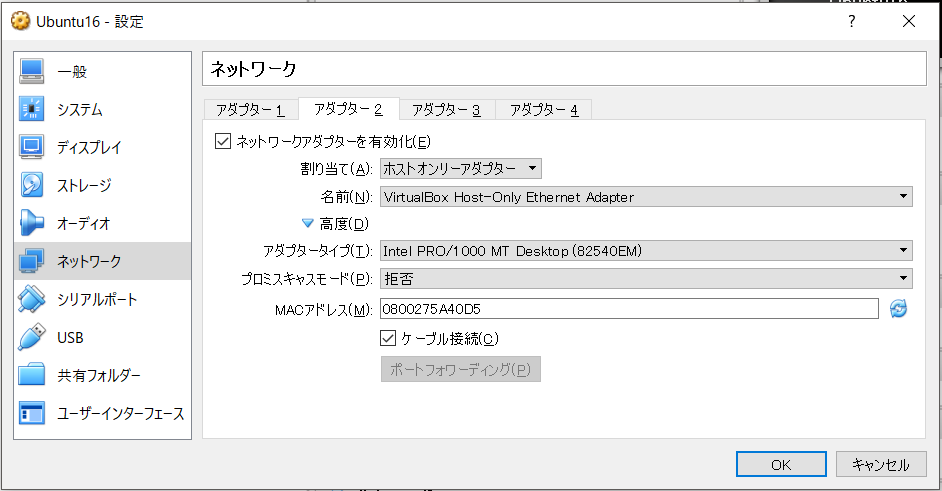Toggle ネットワークアダプターを有効化 checkbox
The width and height of the screenshot is (942, 491).
[x=223, y=141]
